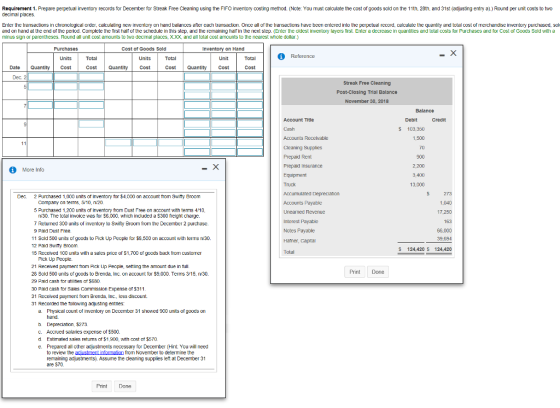Viewport: 560px width, 408px height.
Task: Click Done in the More Info dialog
Action: pyautogui.click(x=125, y=386)
